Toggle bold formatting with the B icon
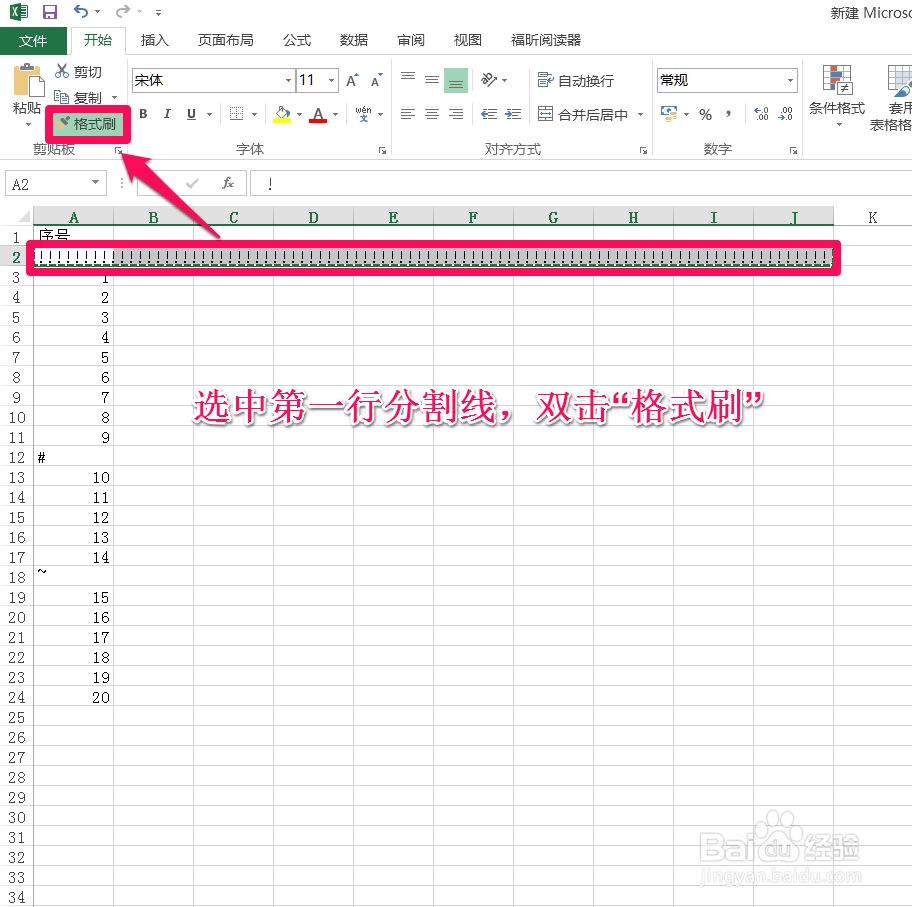 (x=142, y=114)
